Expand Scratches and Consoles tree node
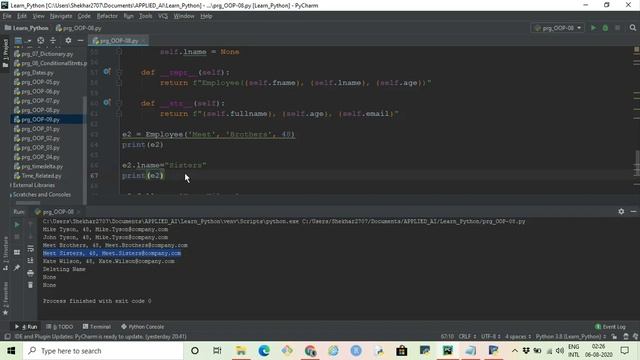The height and width of the screenshot is (360, 640). pos(11,195)
